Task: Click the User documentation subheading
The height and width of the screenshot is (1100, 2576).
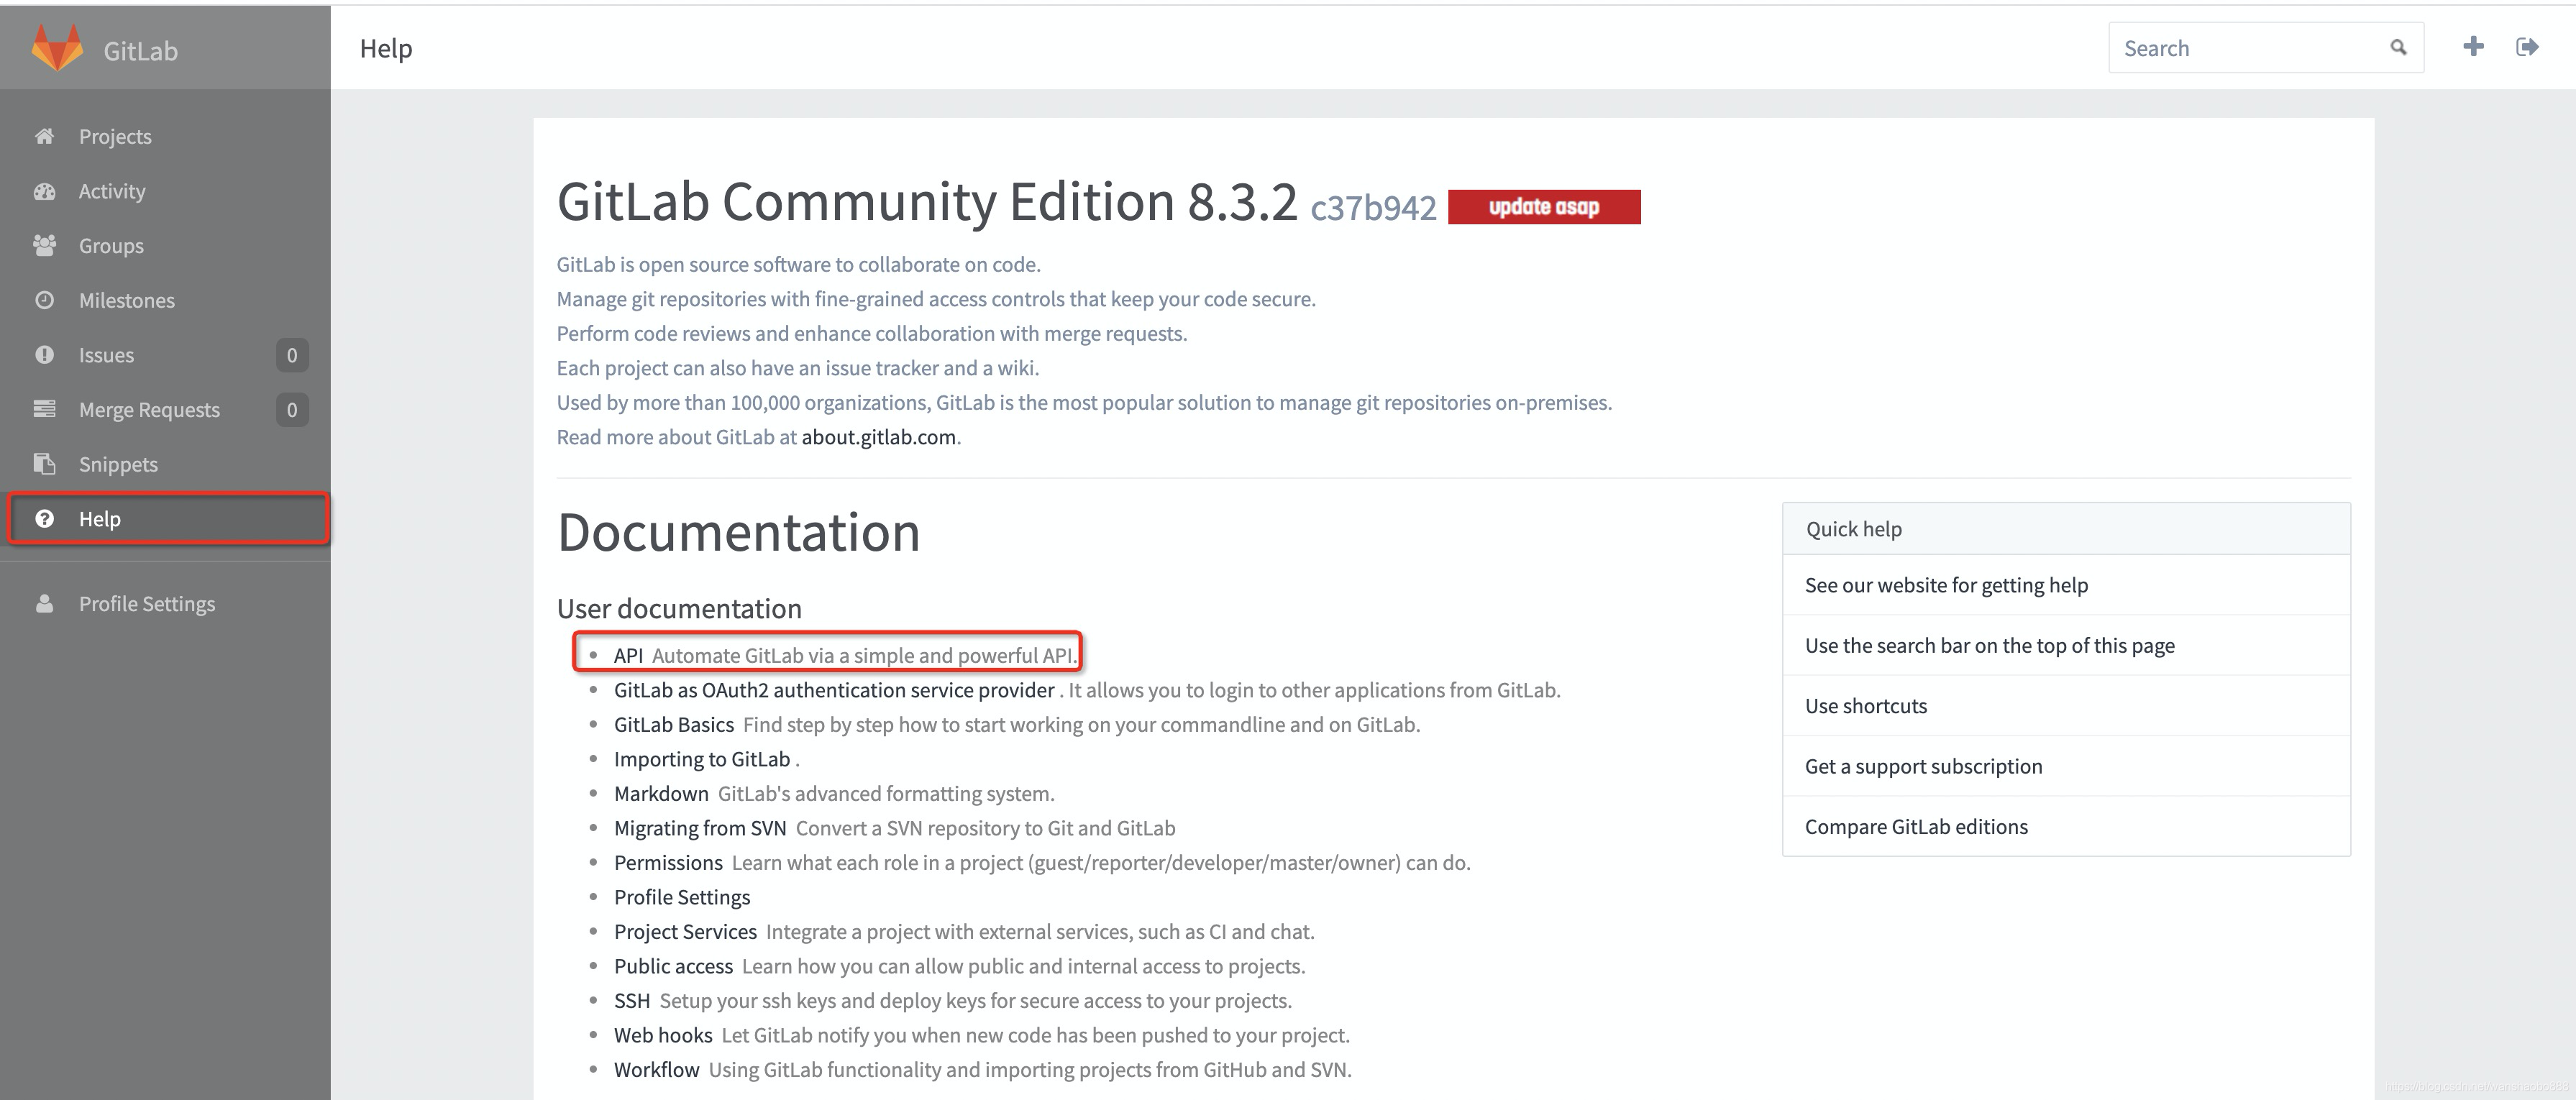Action: [x=679, y=608]
